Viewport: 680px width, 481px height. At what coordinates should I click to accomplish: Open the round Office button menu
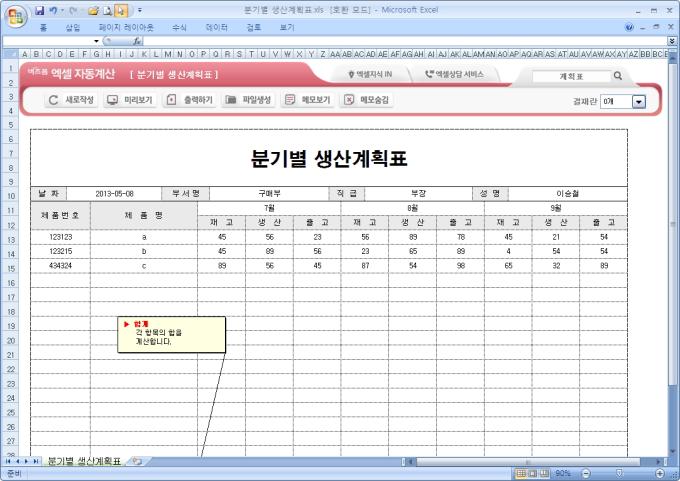[x=16, y=17]
